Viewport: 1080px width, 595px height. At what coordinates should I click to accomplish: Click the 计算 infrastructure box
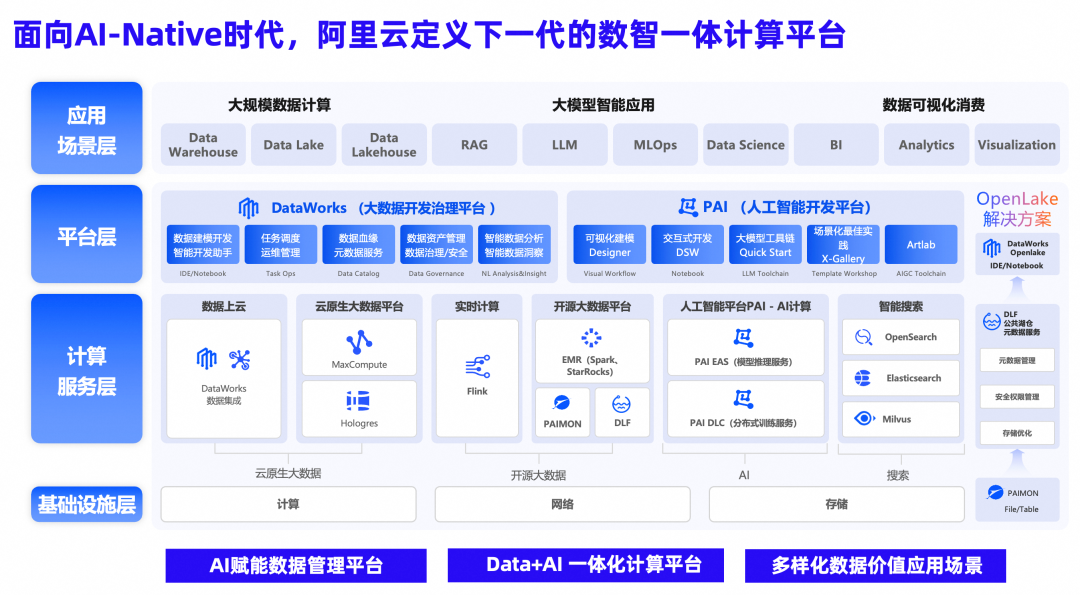(288, 504)
